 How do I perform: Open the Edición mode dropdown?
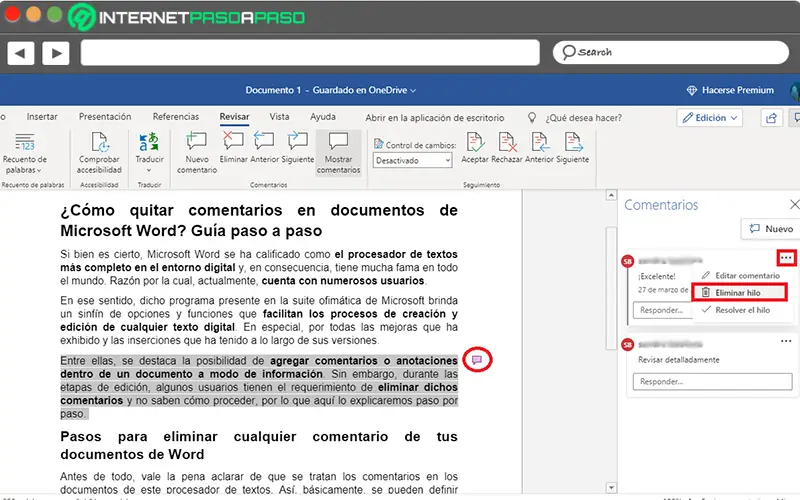[x=709, y=117]
